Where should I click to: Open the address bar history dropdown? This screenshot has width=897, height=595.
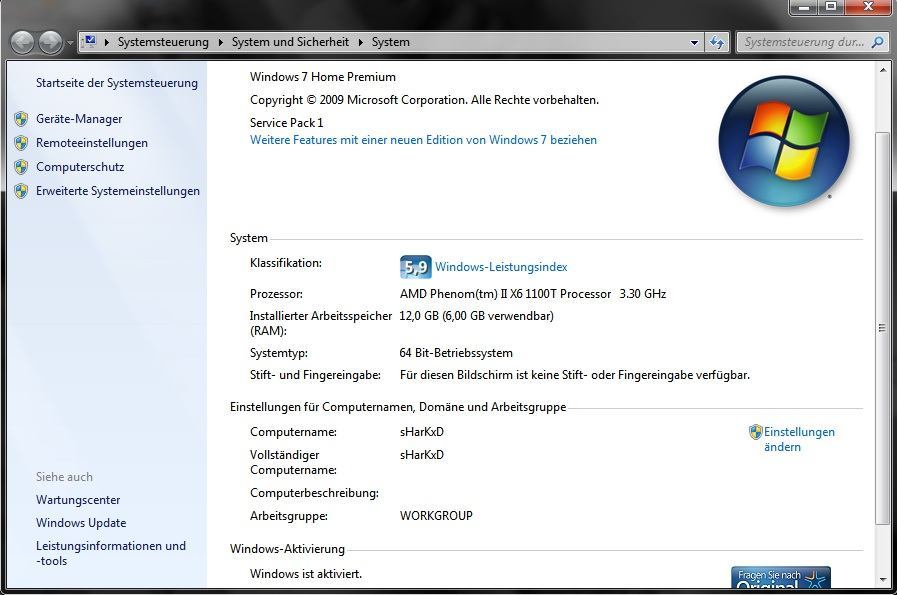click(x=694, y=42)
